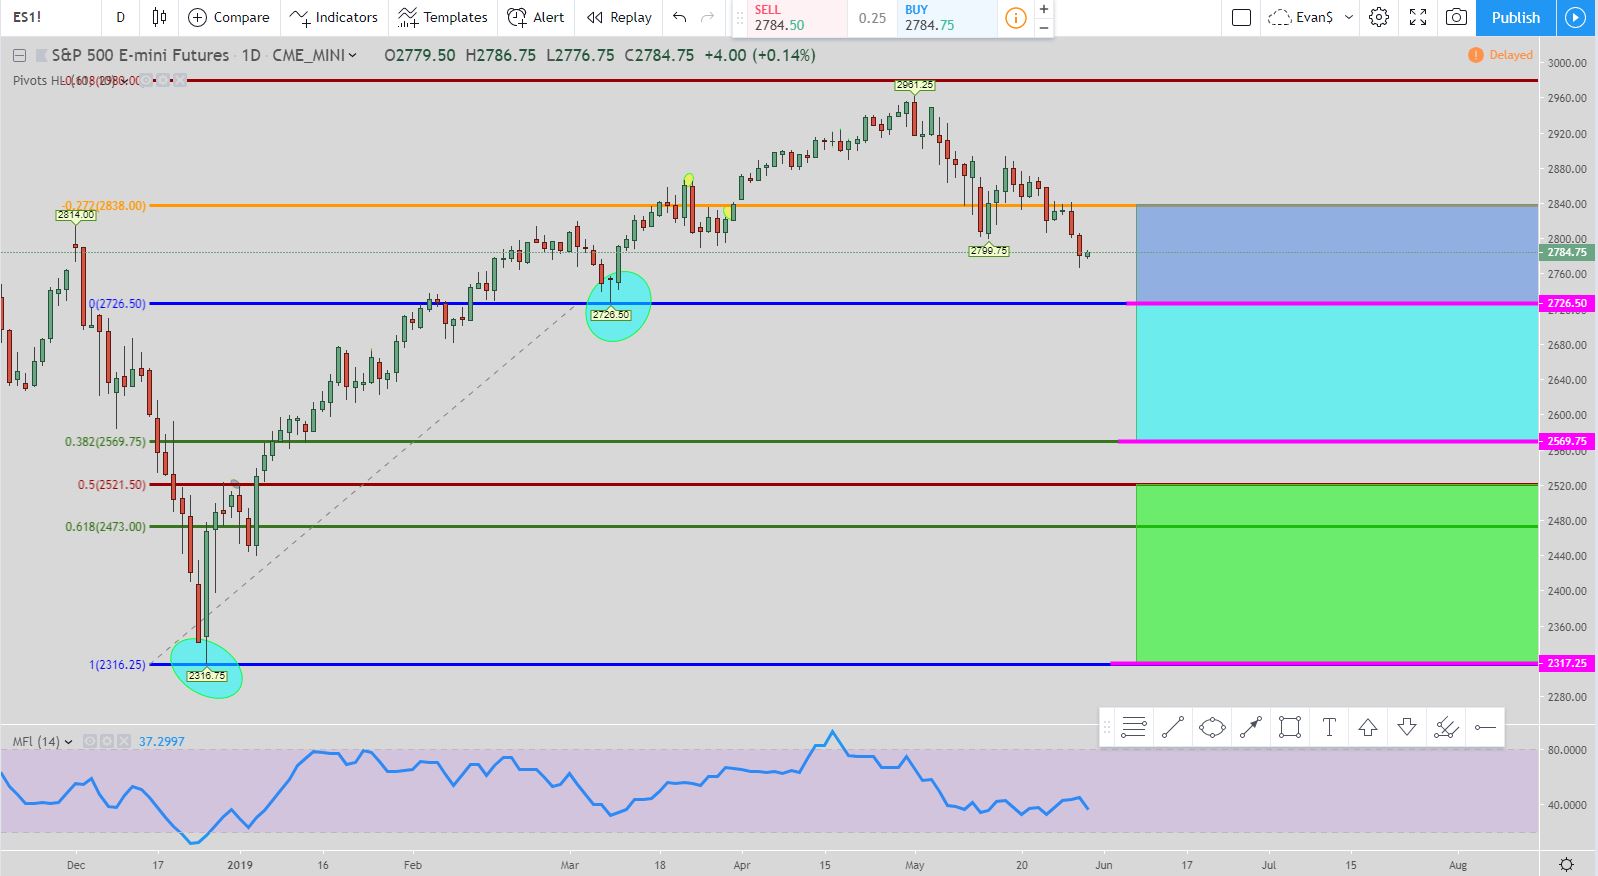Decrease order quantity with minus stepper
Screen dimensions: 1598x876
[1044, 27]
